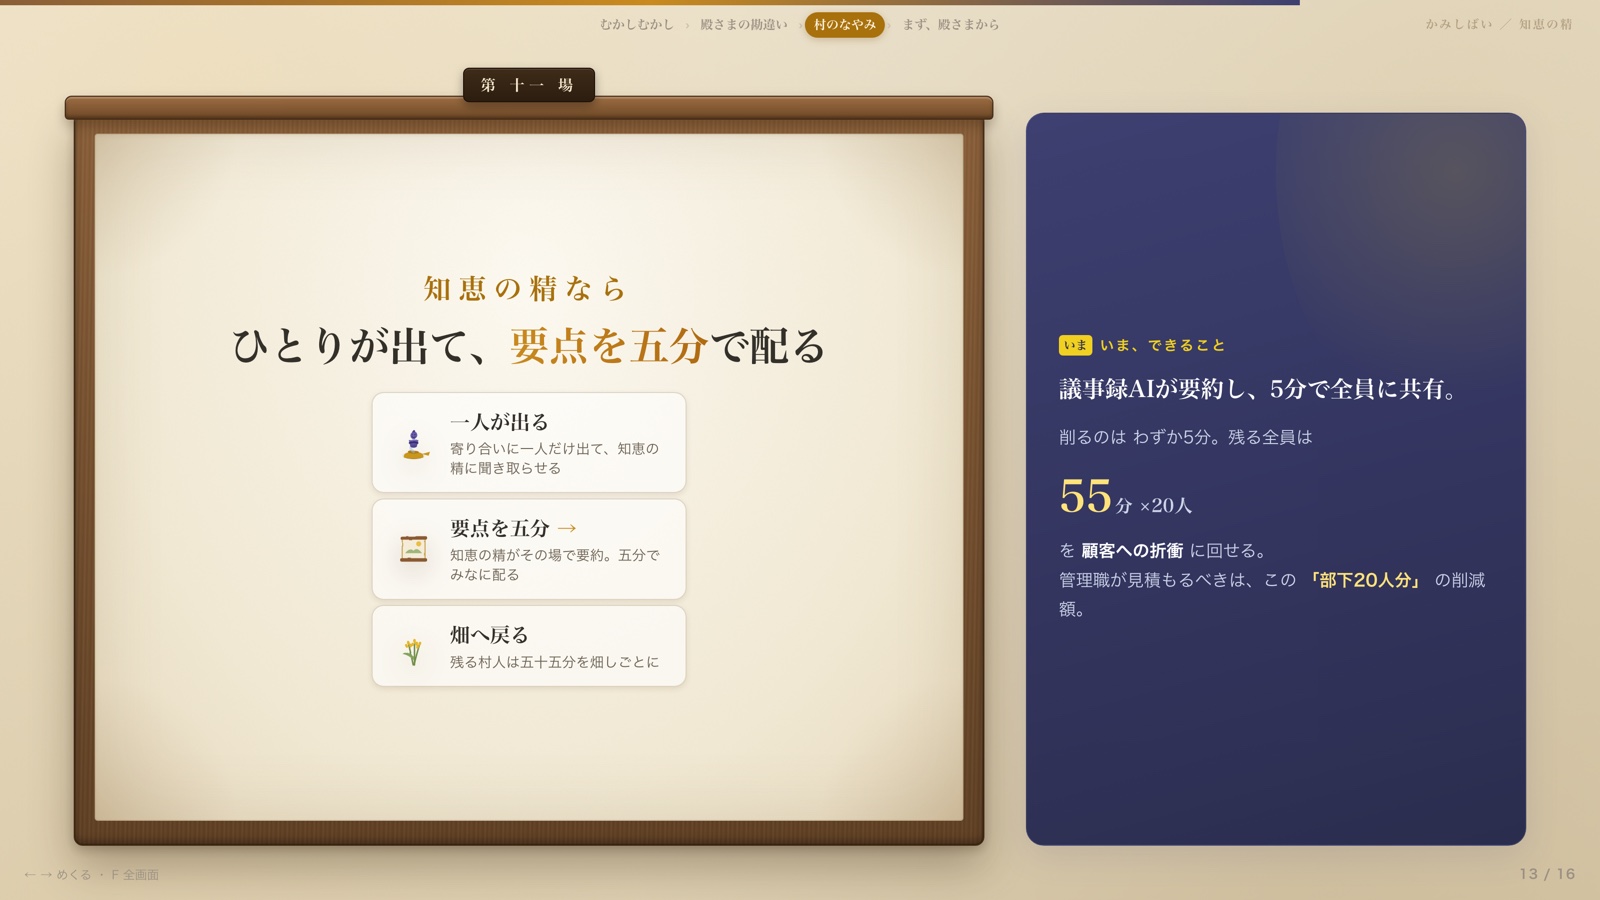
Task: Click the yellow いま badge
Action: tap(1075, 345)
